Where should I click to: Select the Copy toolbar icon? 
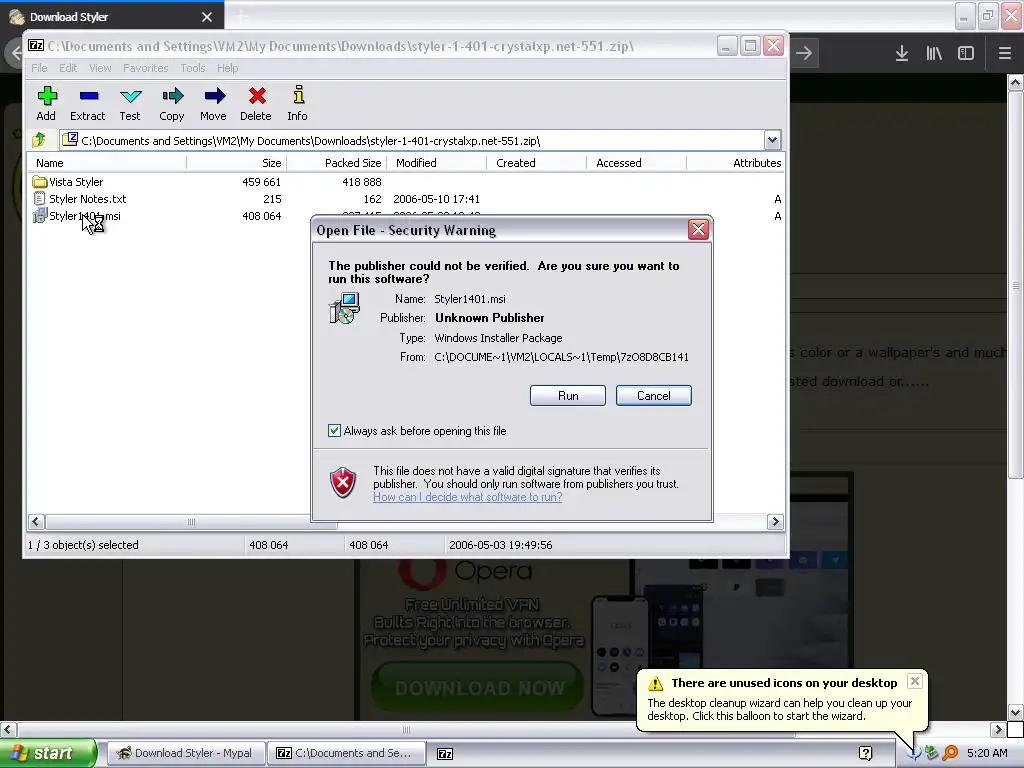(172, 96)
